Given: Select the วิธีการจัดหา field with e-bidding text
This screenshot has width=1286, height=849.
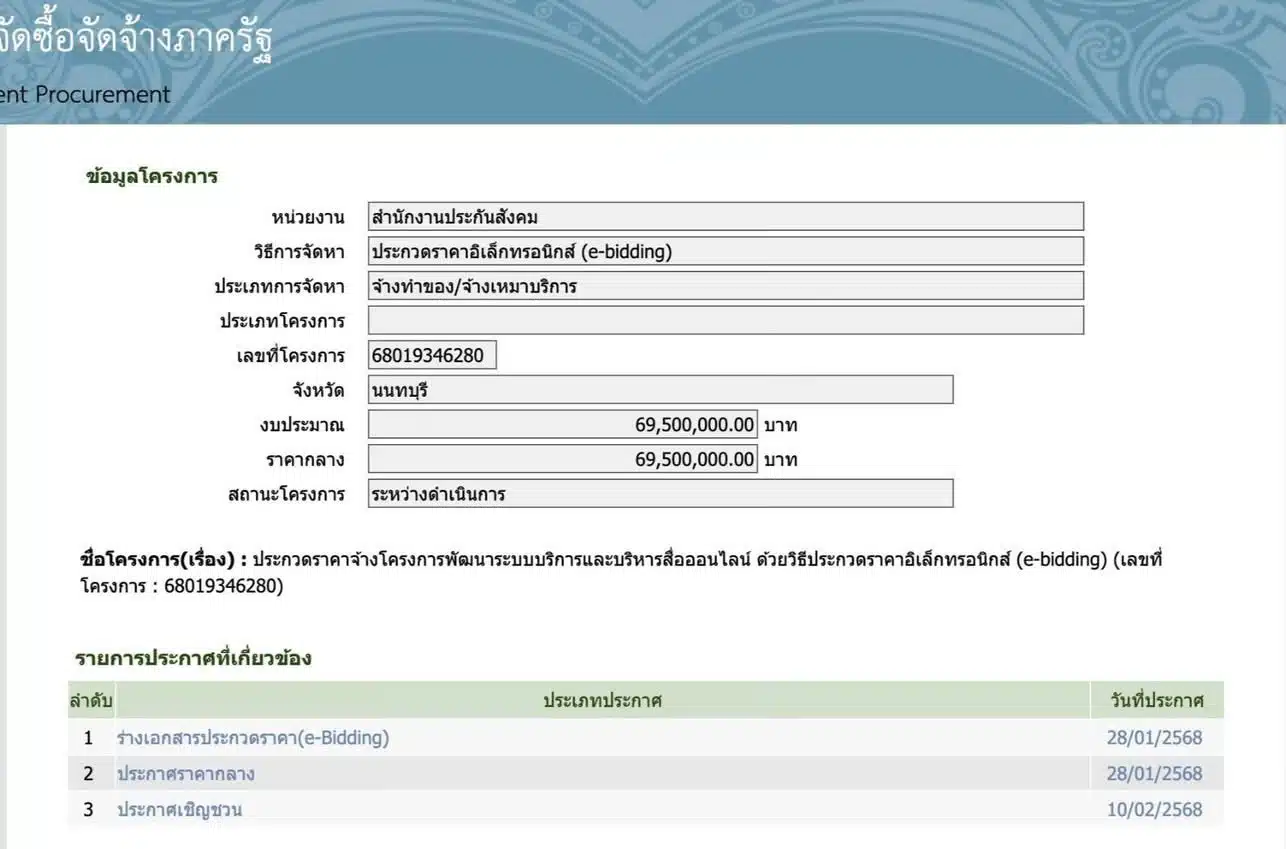Looking at the screenshot, I should [725, 251].
